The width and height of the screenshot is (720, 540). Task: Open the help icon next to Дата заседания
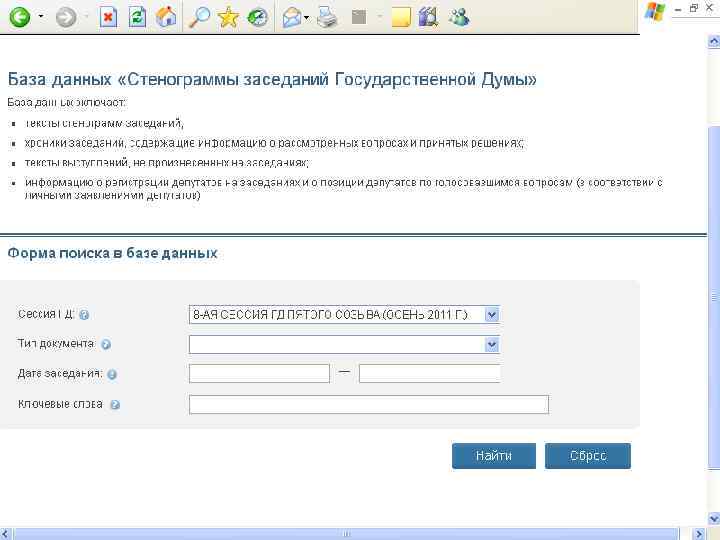tap(112, 375)
